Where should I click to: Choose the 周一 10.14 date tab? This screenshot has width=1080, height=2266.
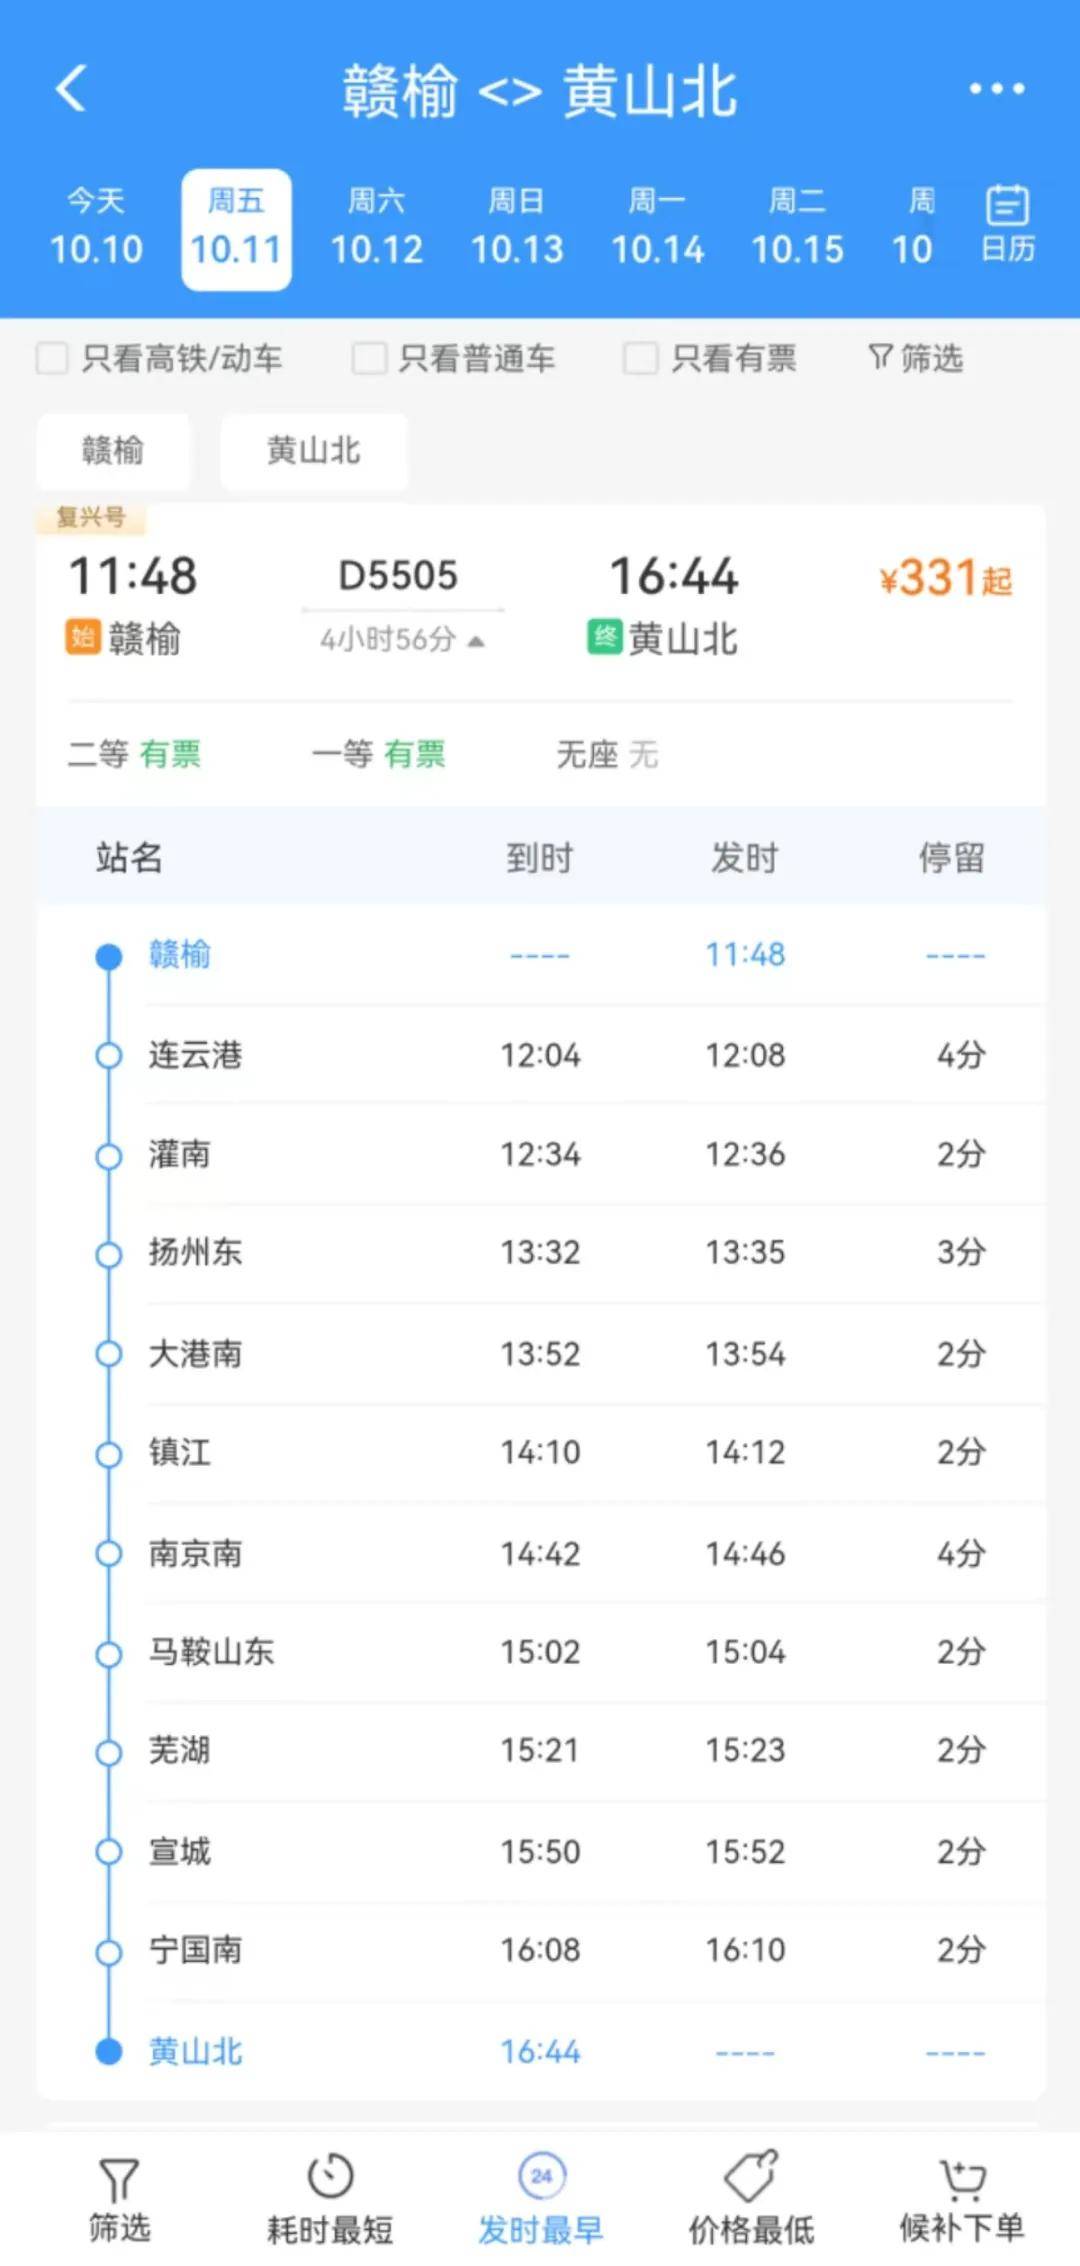tap(657, 230)
